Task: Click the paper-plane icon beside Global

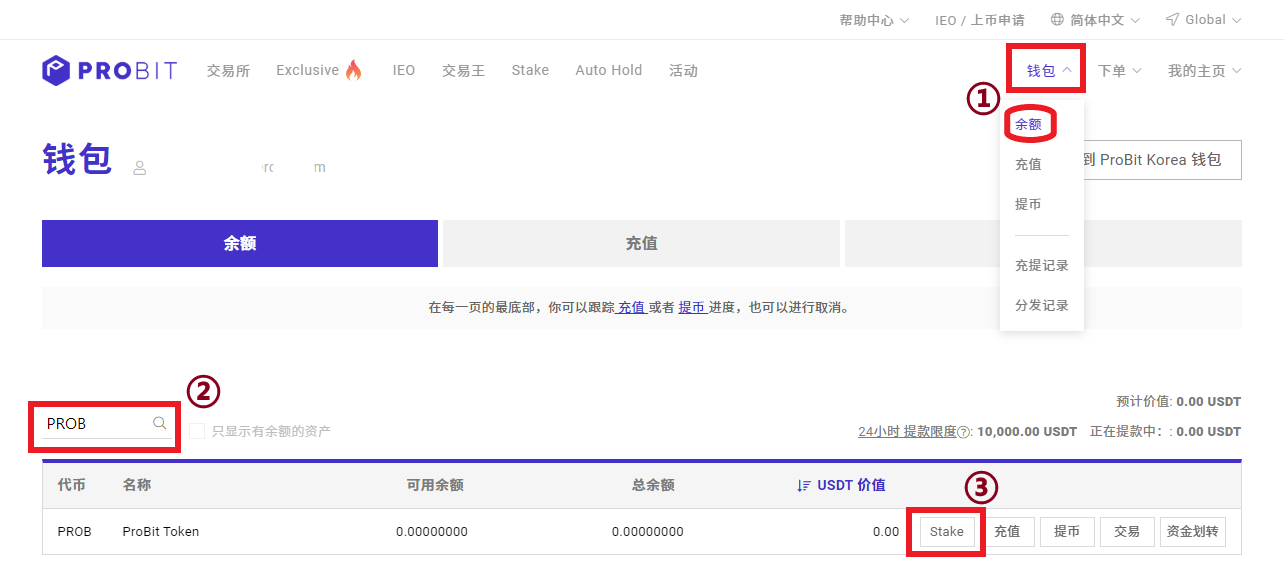Action: pos(1172,19)
